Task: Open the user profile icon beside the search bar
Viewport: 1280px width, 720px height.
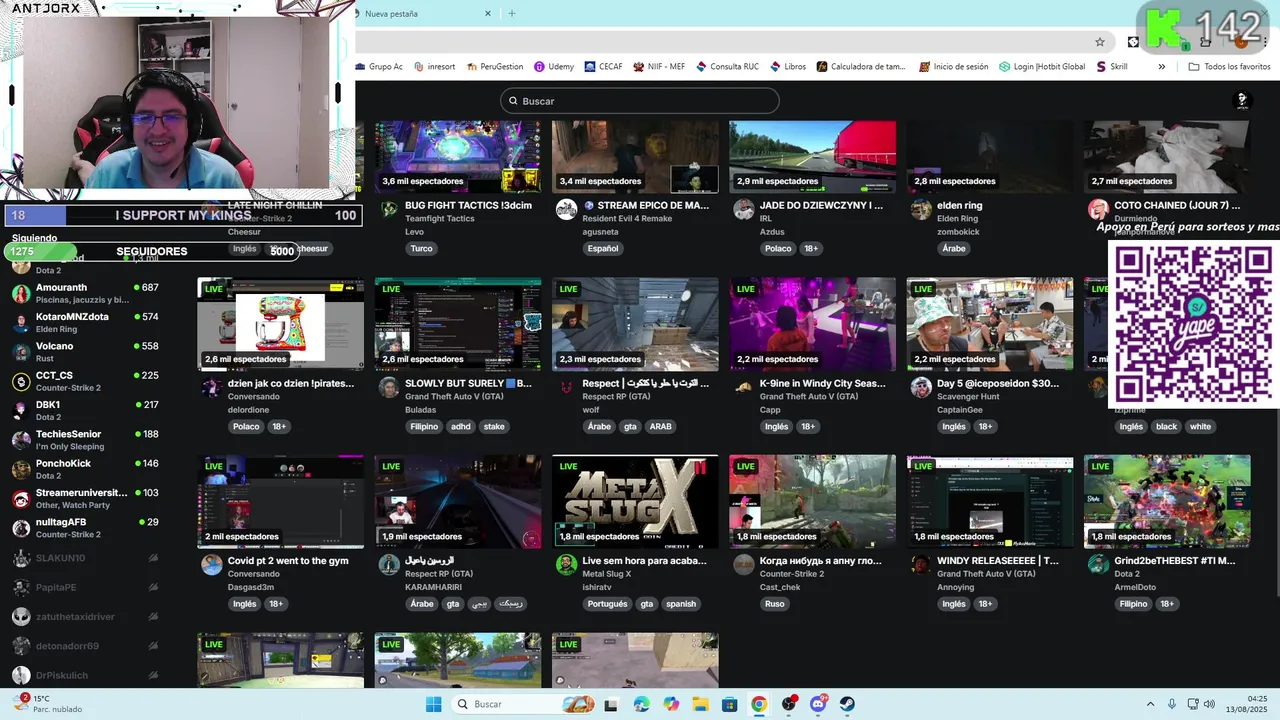Action: tap(1242, 100)
